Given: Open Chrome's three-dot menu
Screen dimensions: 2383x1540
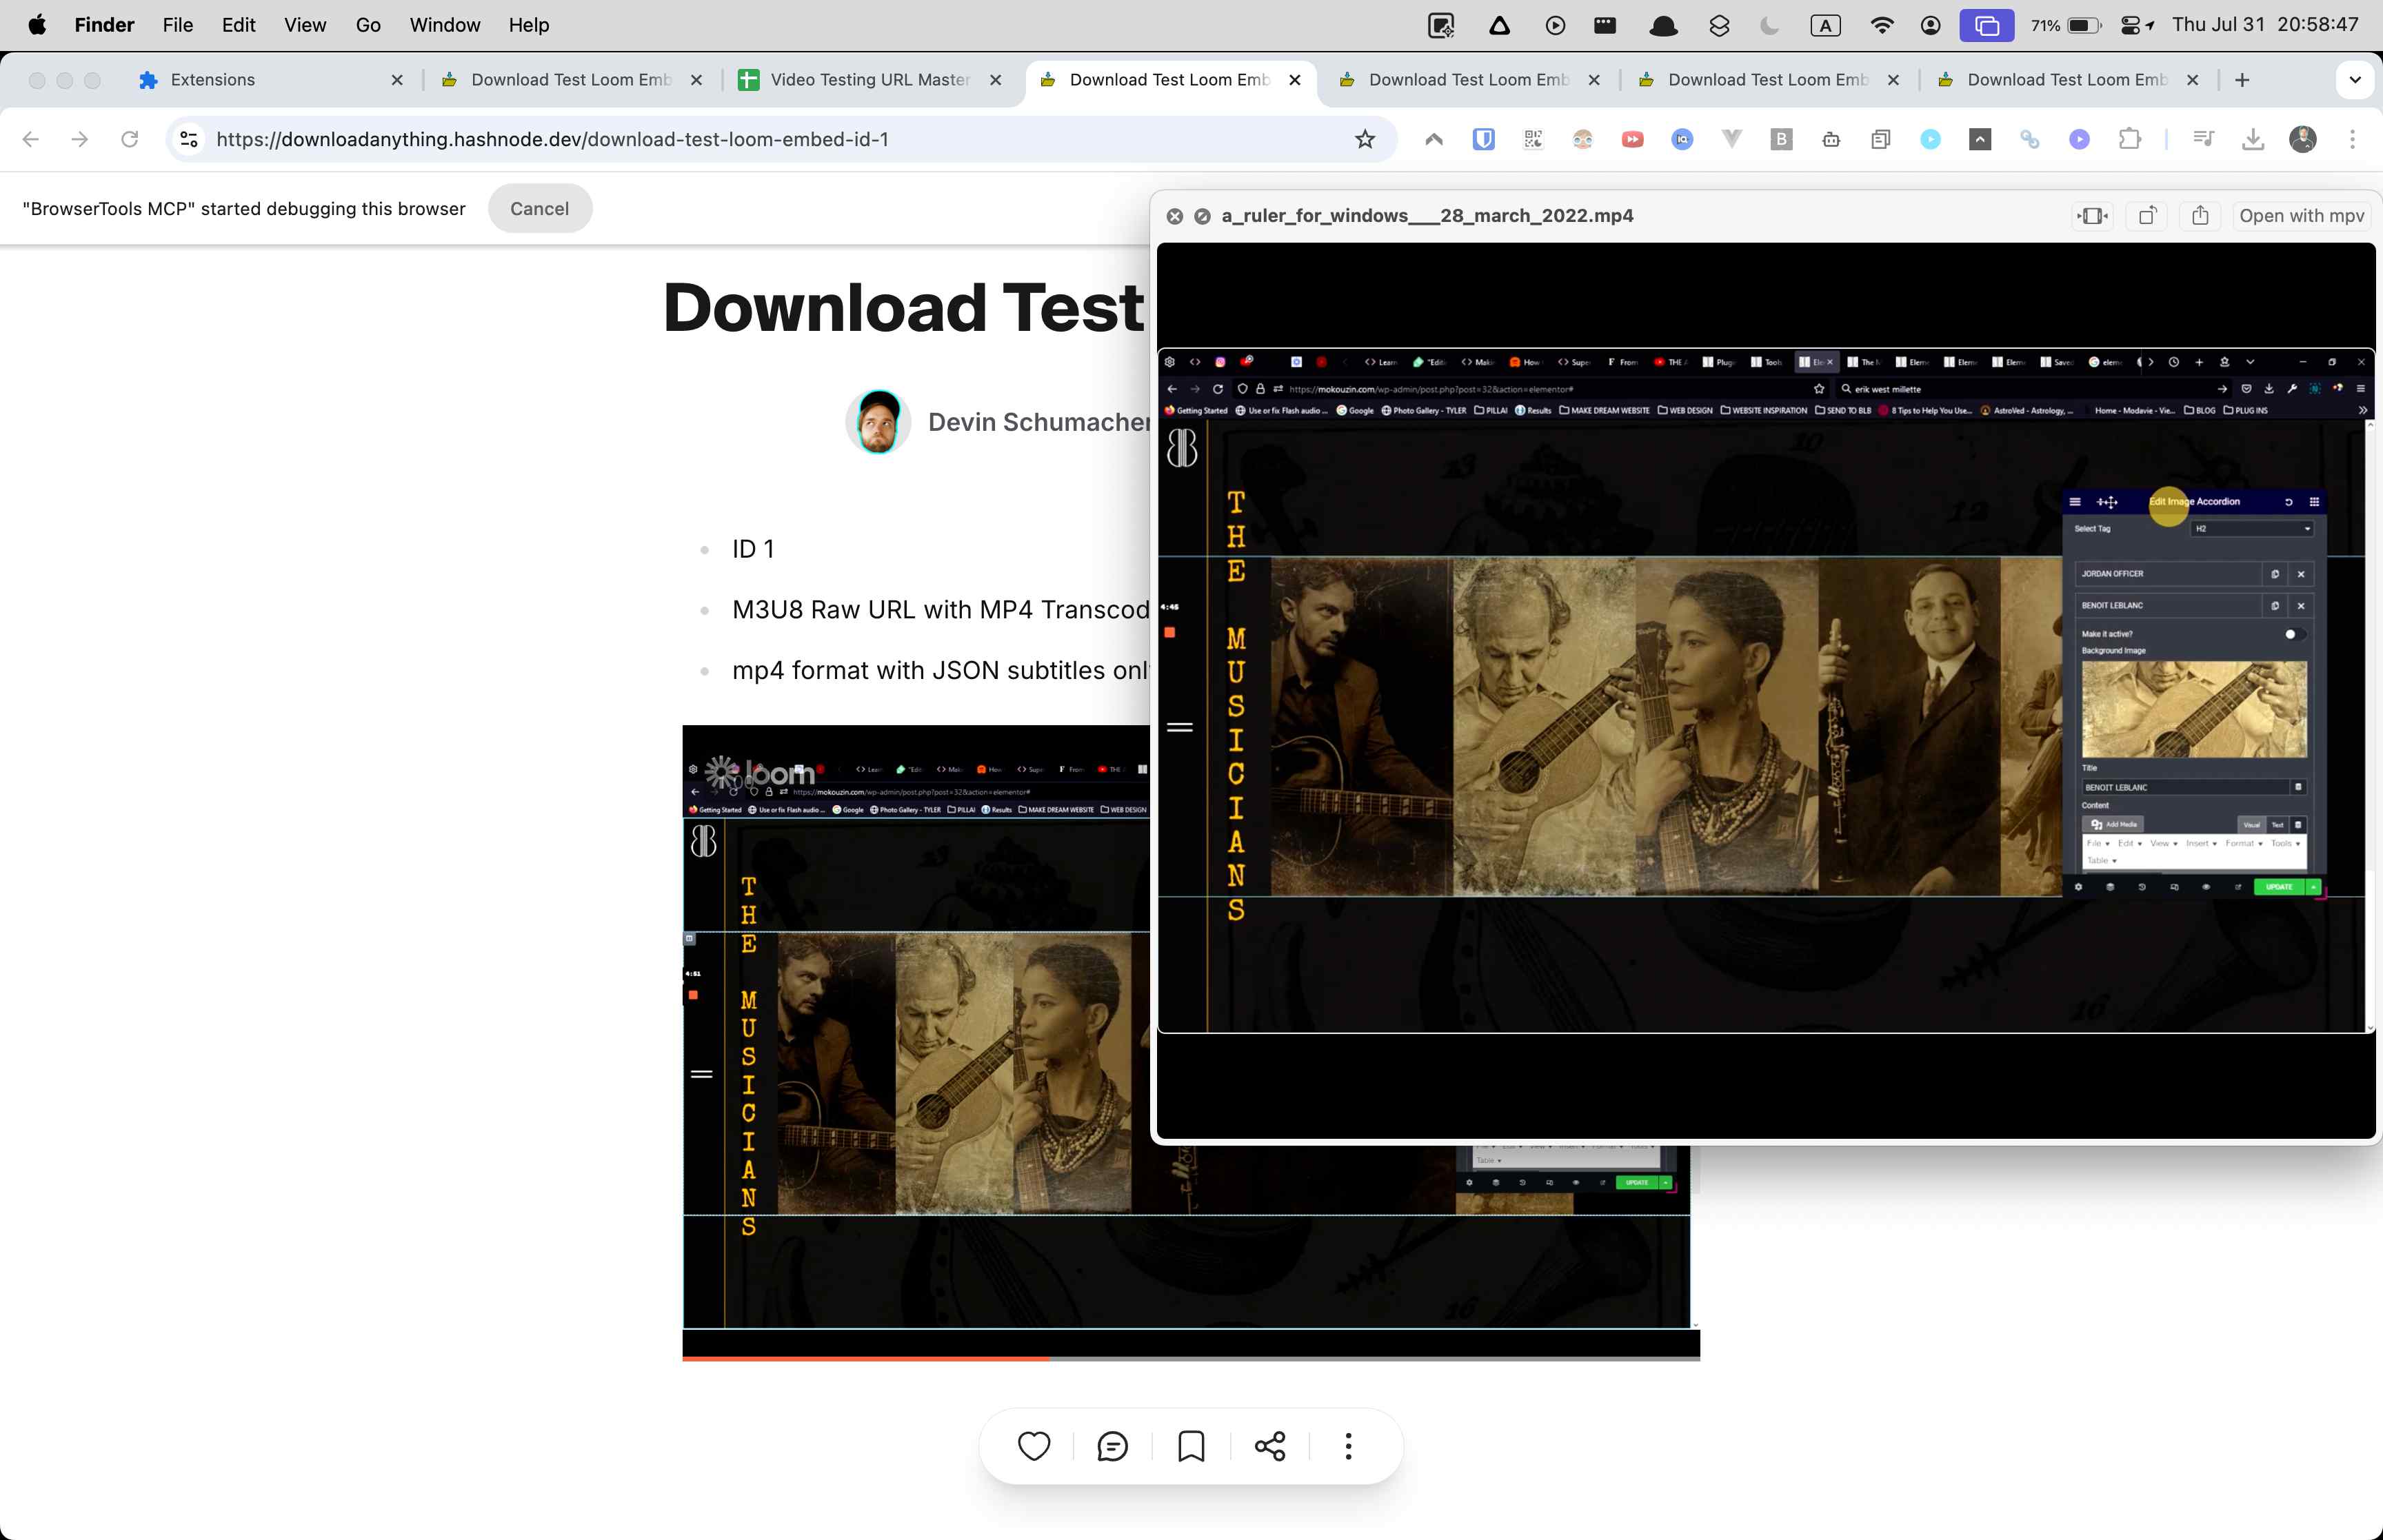Looking at the screenshot, I should click(x=2352, y=139).
